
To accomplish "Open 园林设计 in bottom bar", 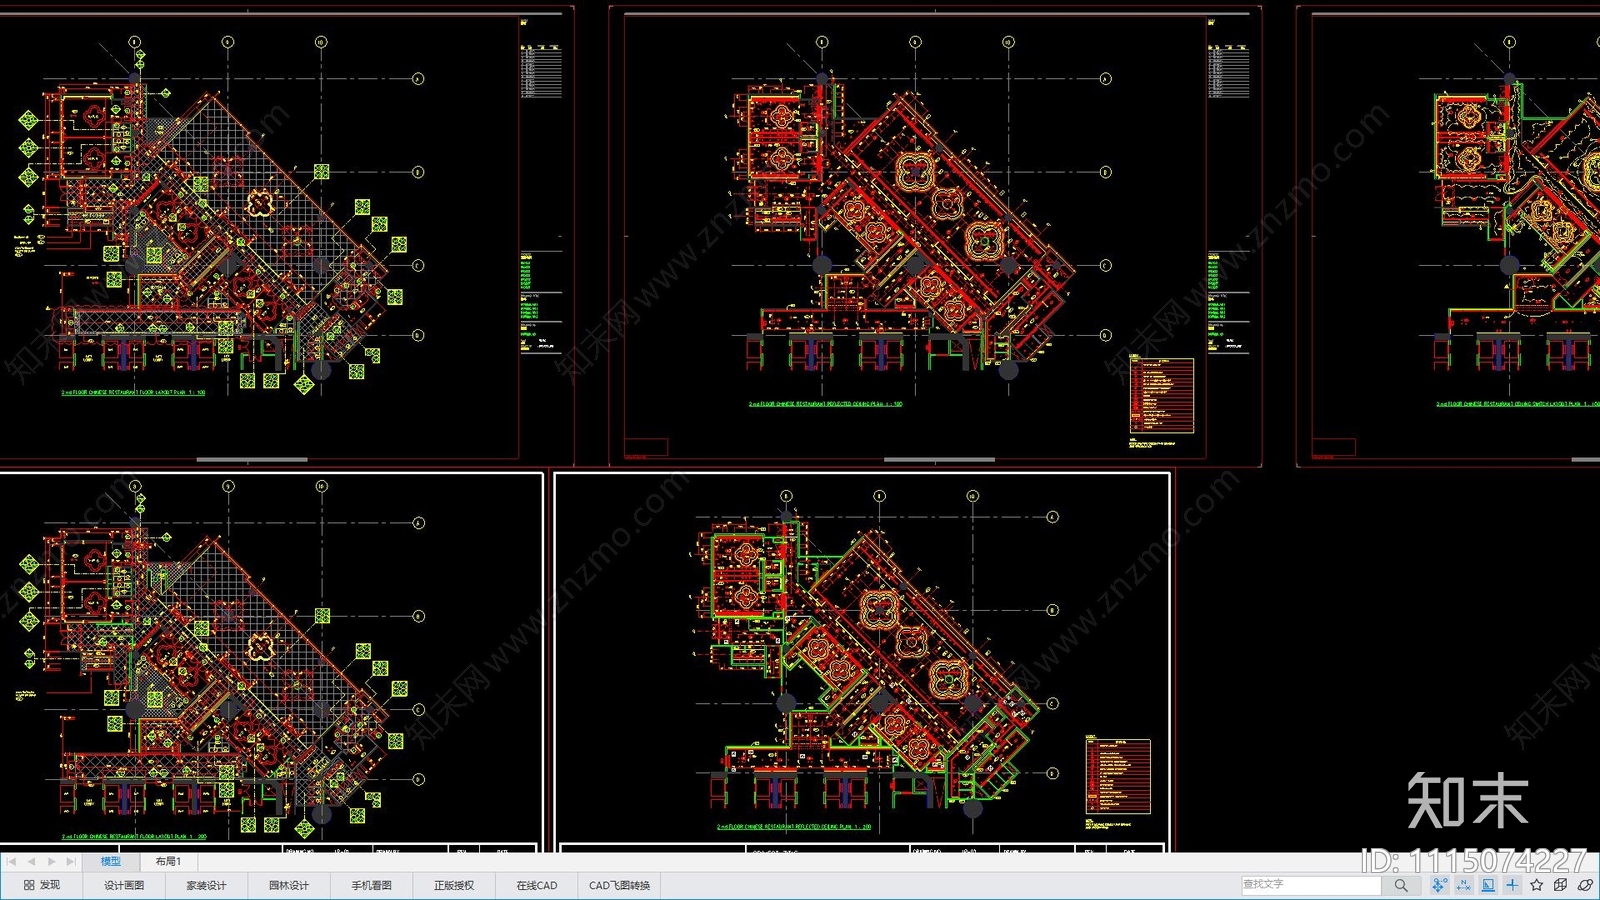I will click(x=289, y=885).
